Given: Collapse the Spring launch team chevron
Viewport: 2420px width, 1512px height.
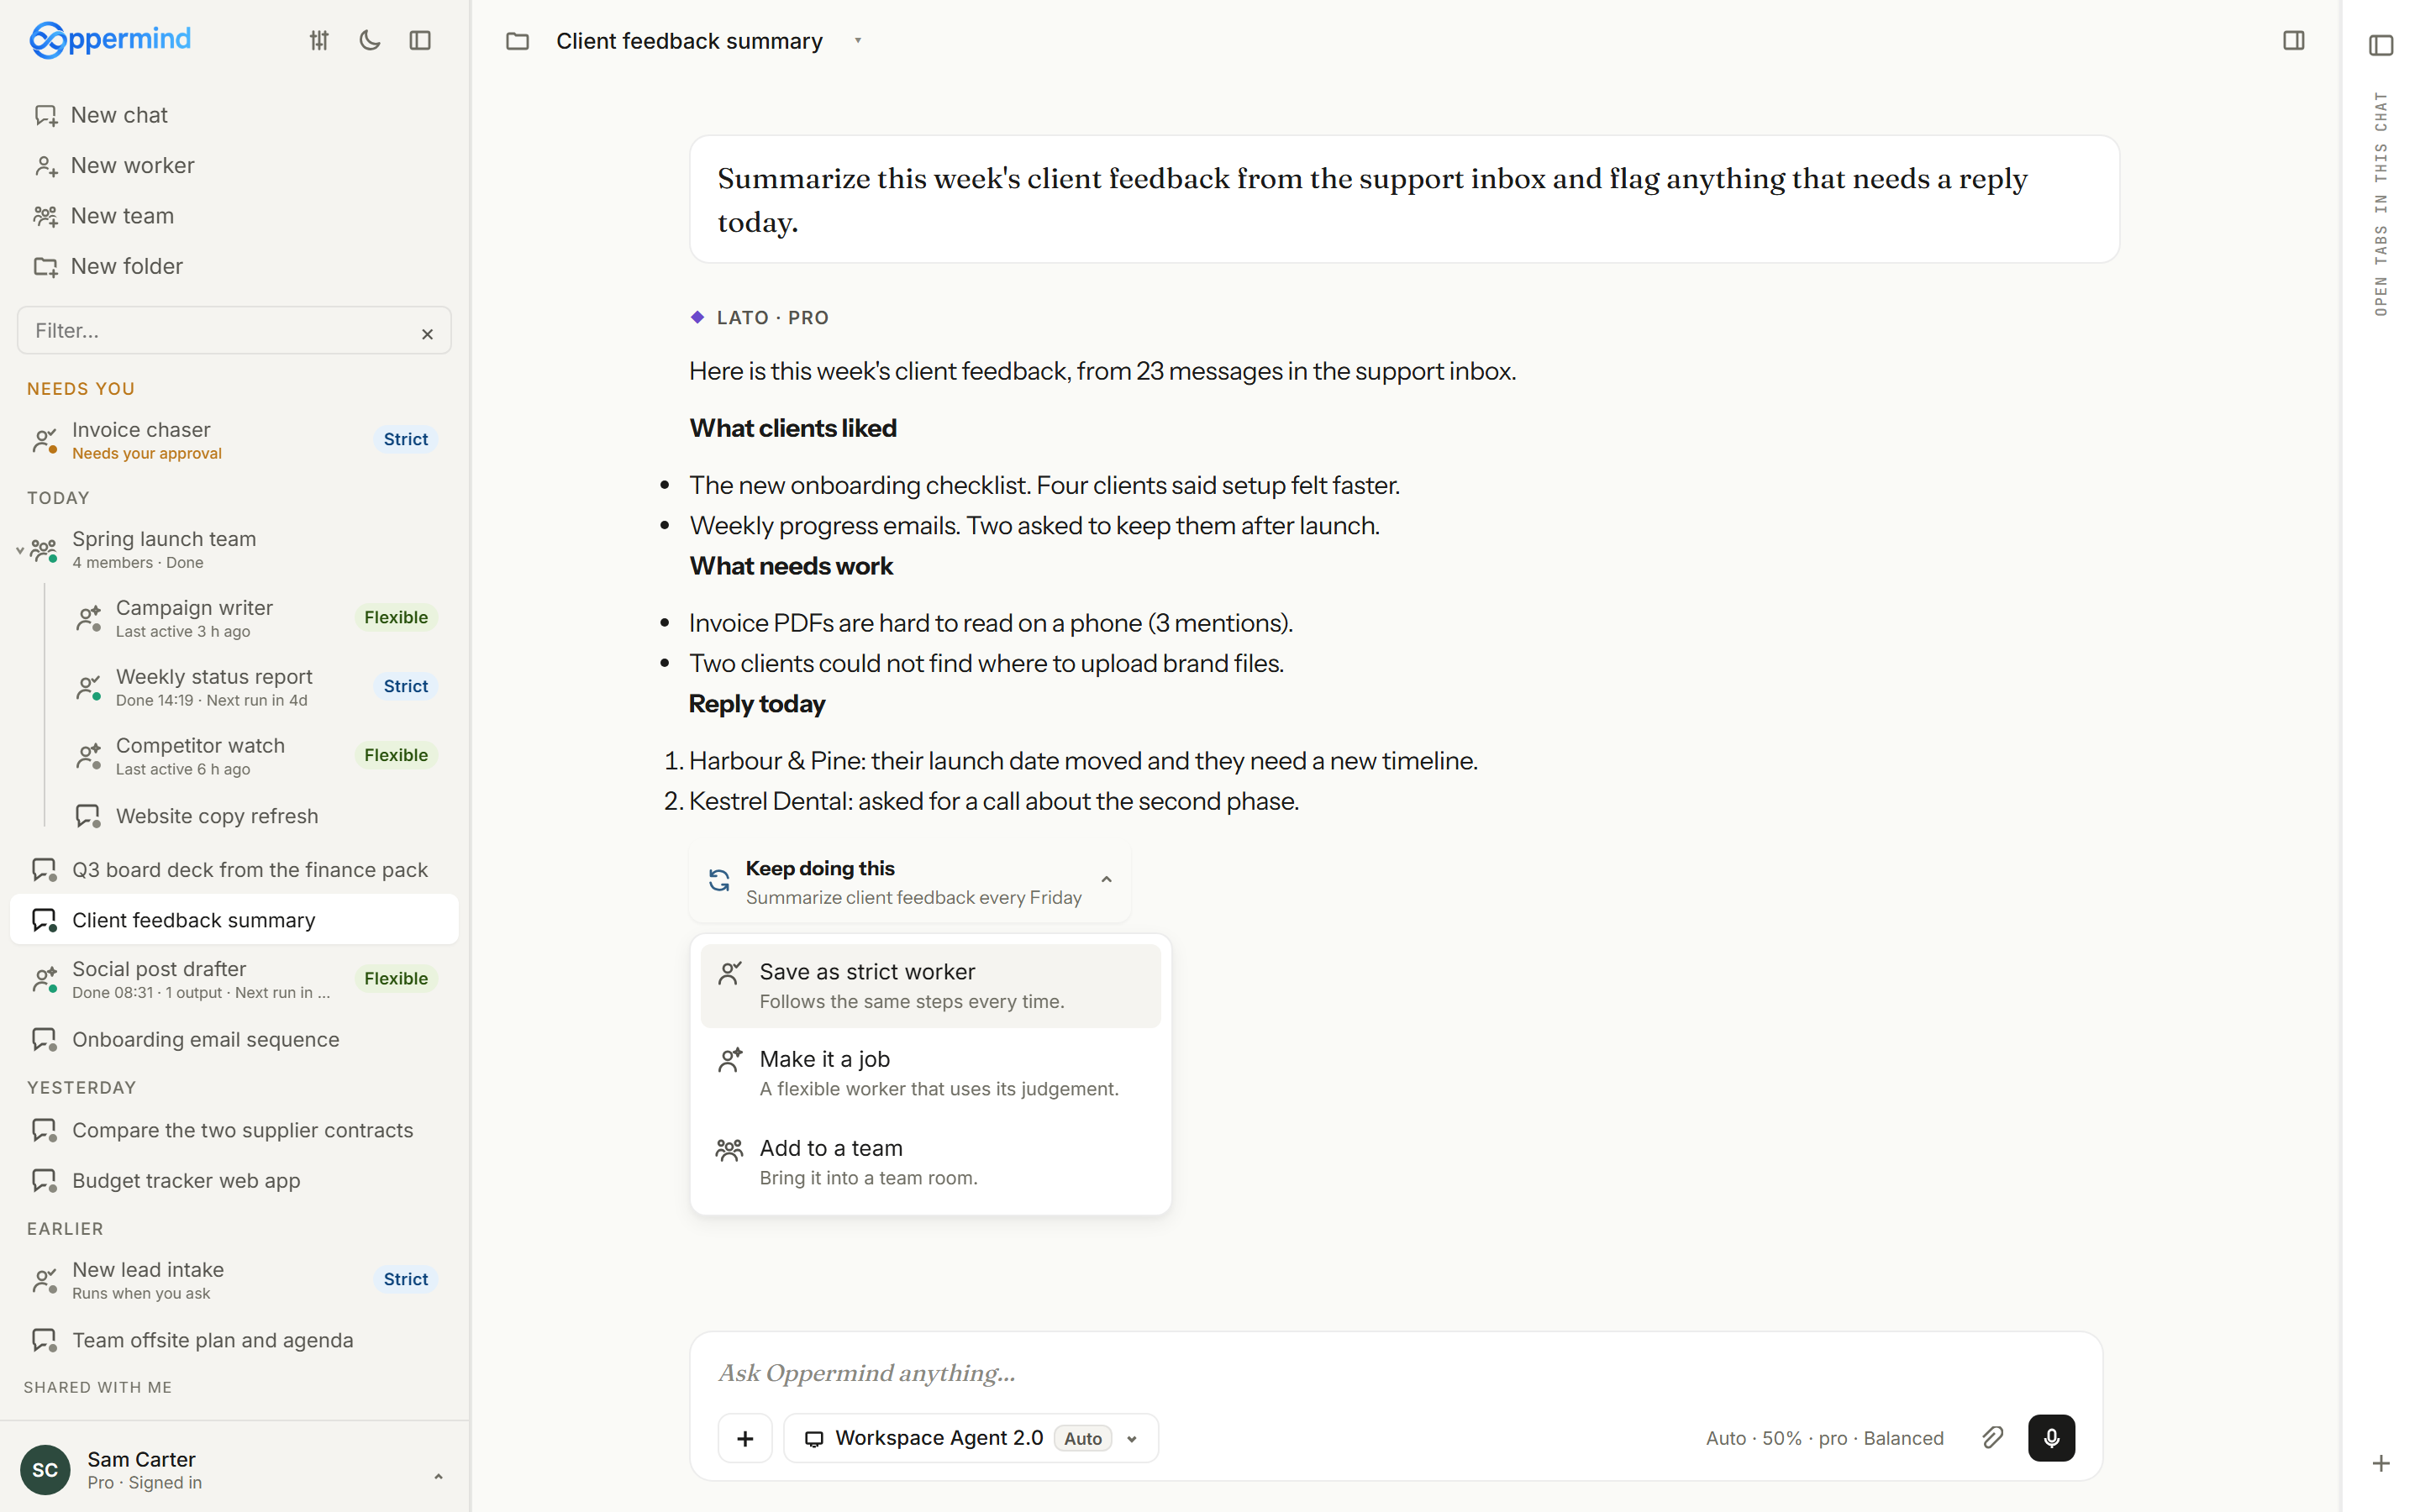Looking at the screenshot, I should [19, 550].
